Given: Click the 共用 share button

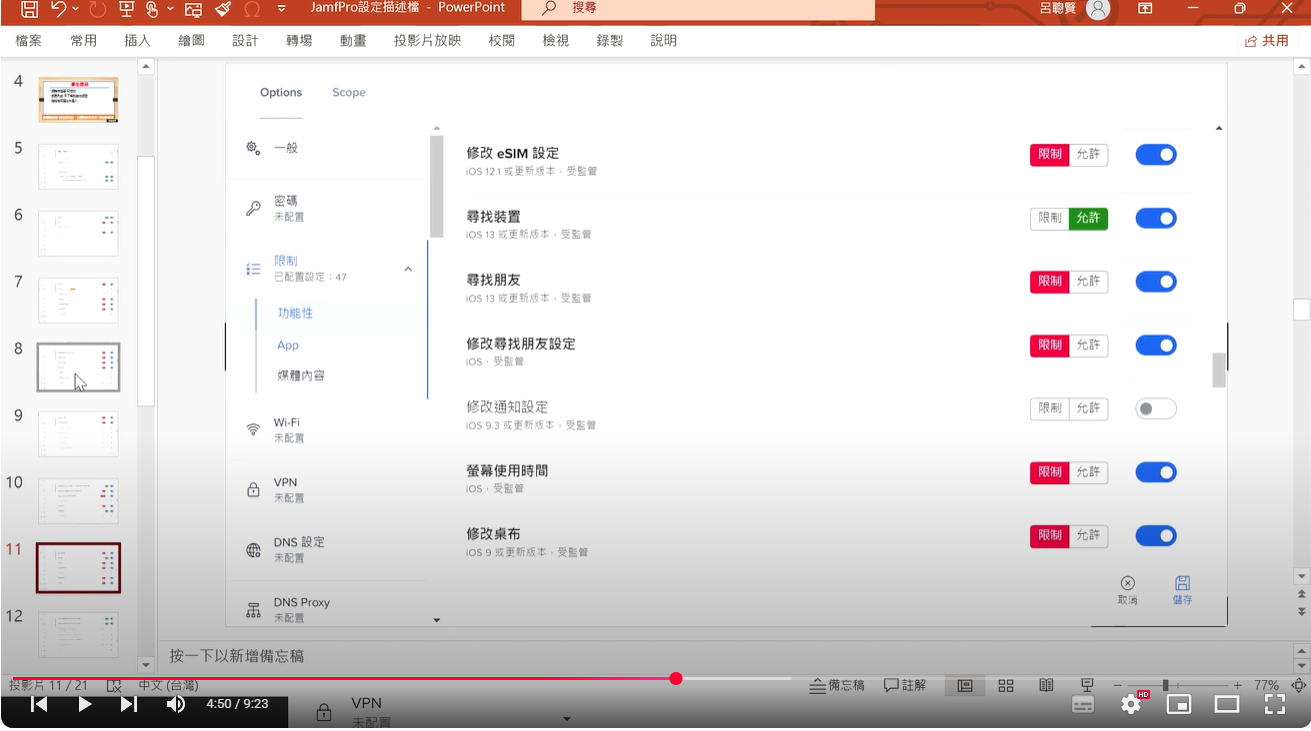Looking at the screenshot, I should pos(1267,41).
